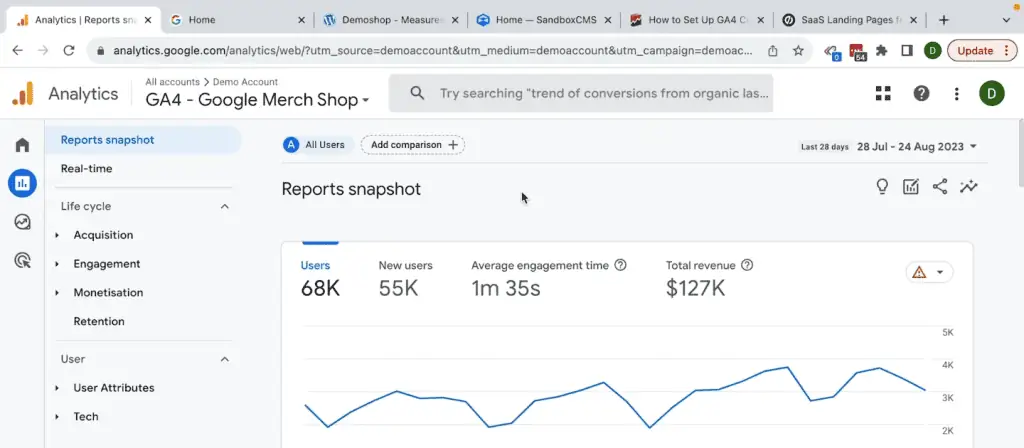
Task: Open a new browser tab
Action: pos(943,20)
